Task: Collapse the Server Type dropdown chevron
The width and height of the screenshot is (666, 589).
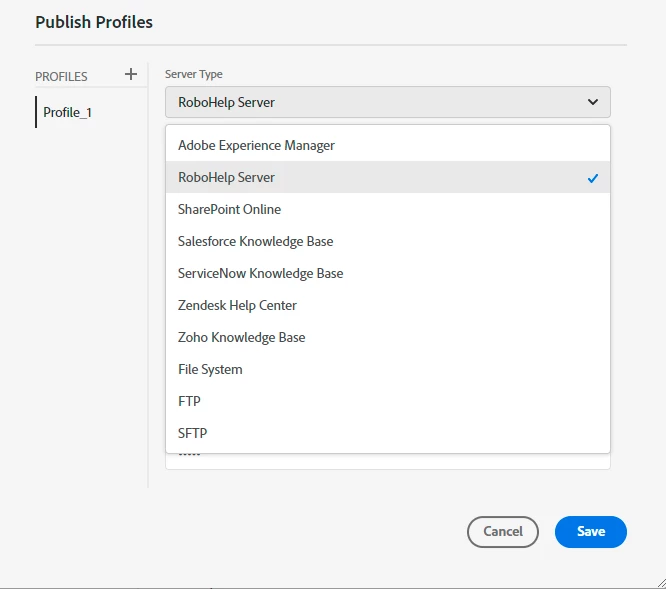Action: (593, 102)
